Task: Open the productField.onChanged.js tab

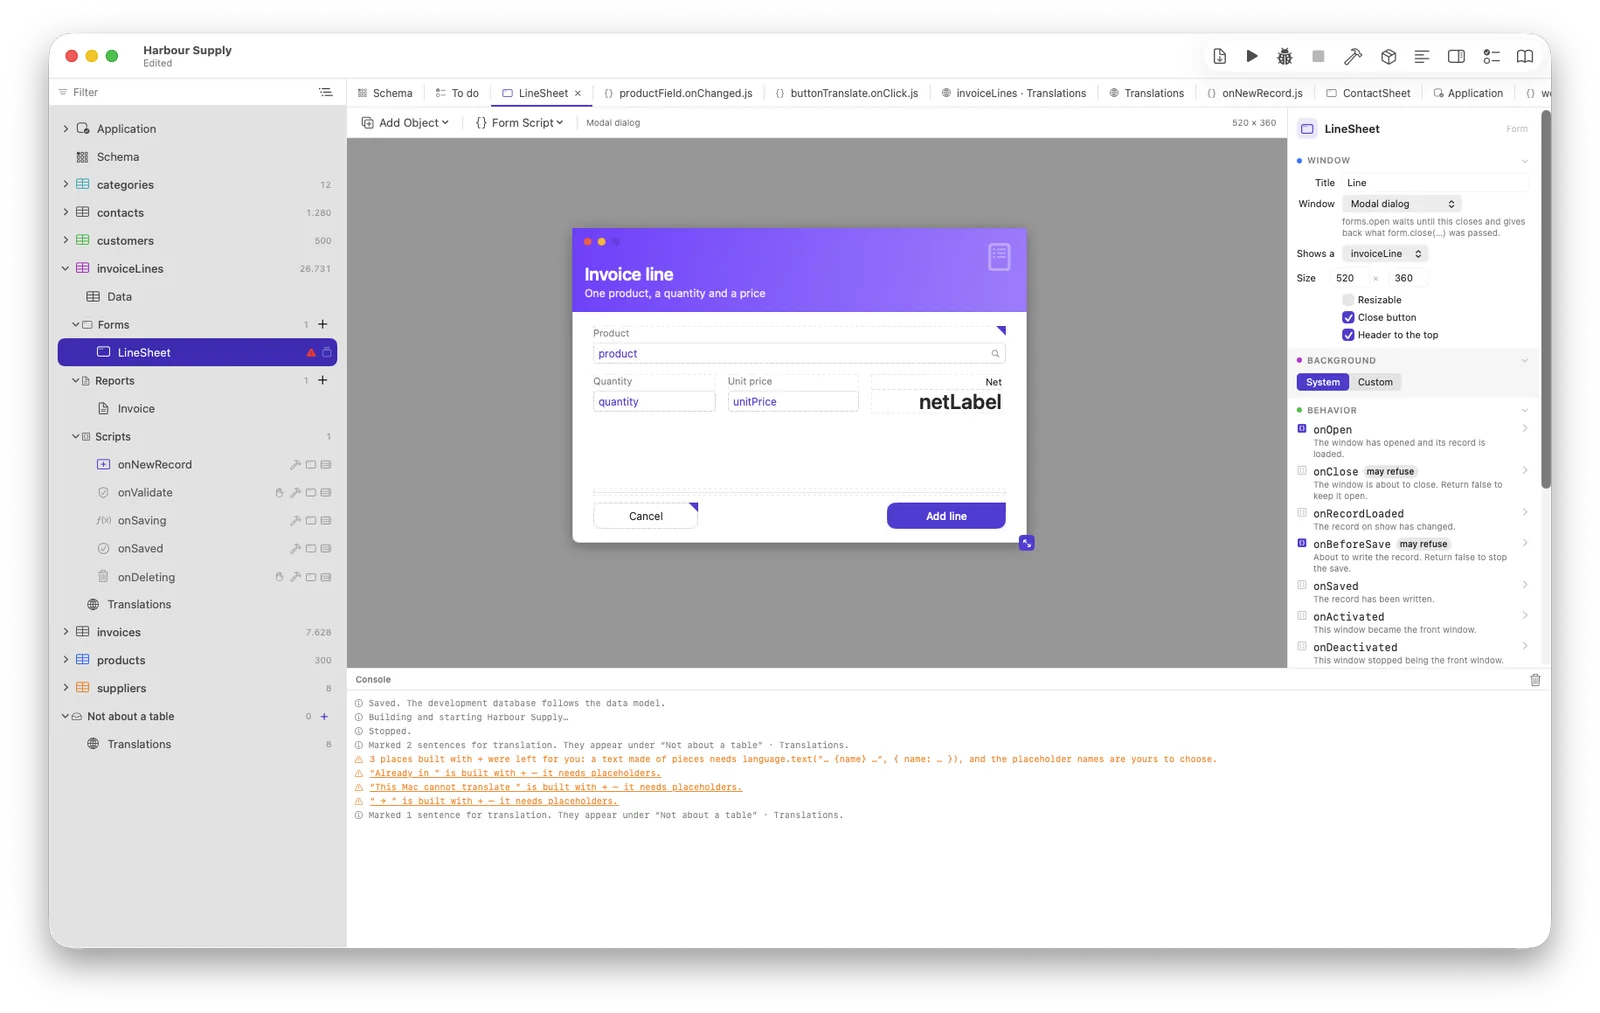Action: click(x=678, y=93)
